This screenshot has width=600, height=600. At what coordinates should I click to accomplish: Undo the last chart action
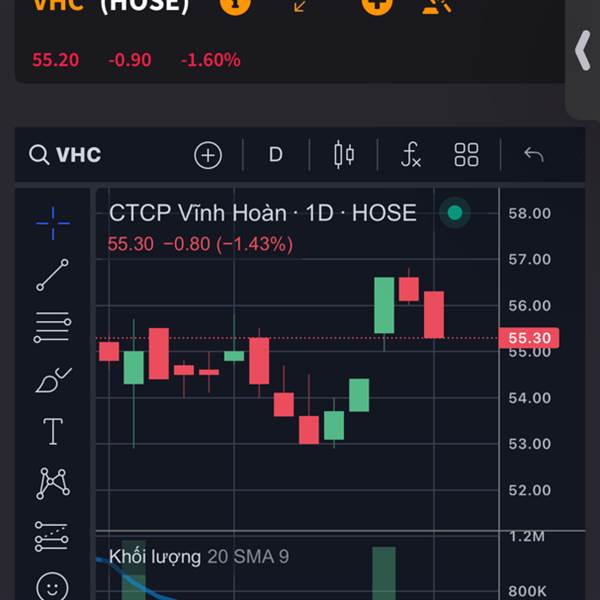[x=533, y=155]
